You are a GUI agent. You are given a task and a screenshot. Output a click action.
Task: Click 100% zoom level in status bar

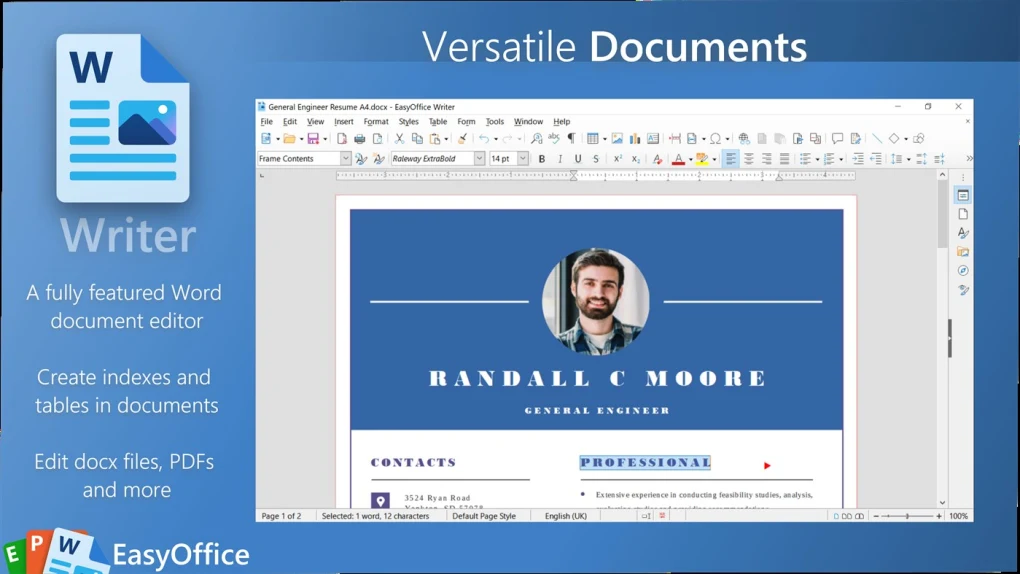tap(958, 516)
